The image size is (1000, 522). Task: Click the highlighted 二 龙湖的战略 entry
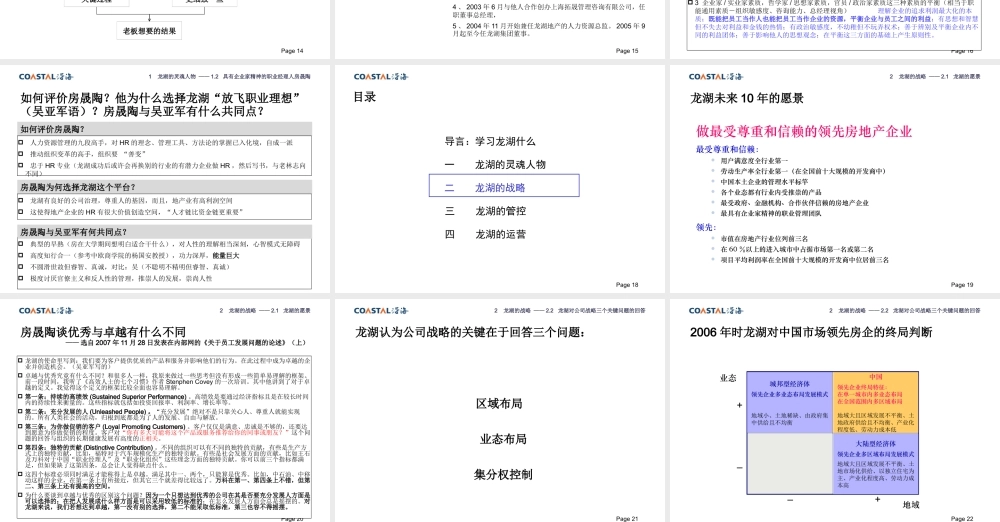coord(504,186)
